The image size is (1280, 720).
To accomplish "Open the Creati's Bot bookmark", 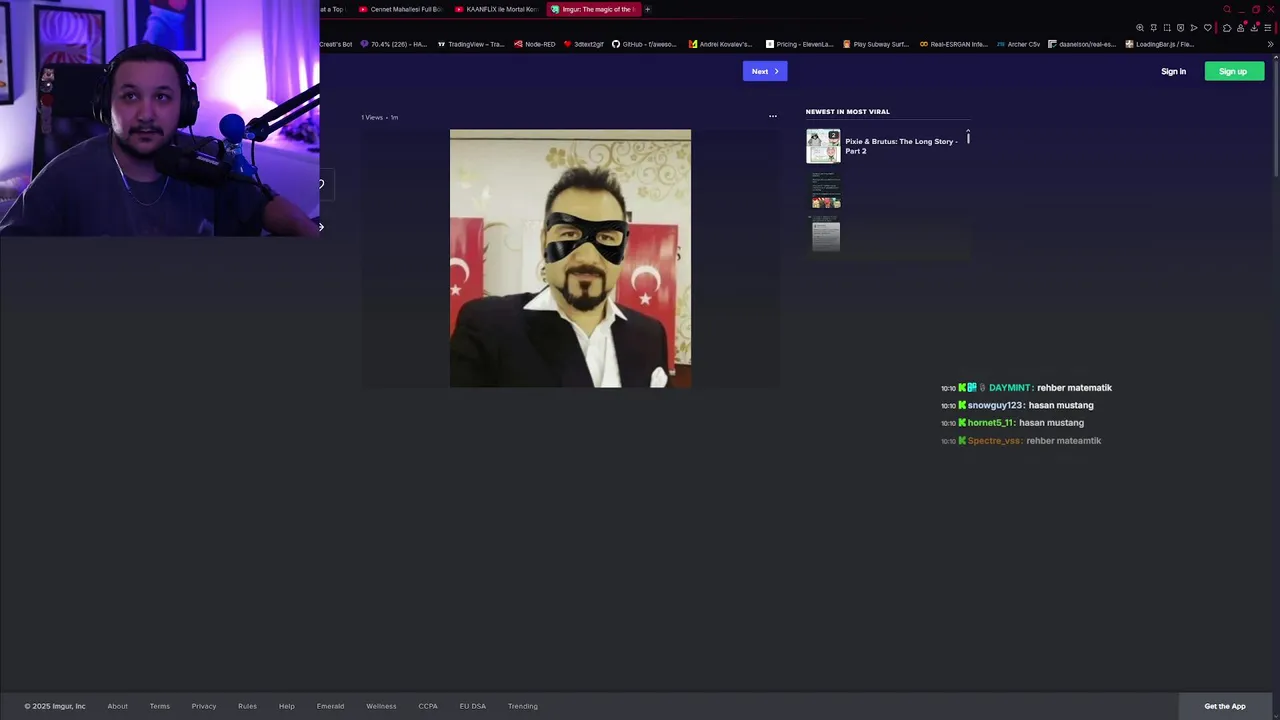I will [336, 44].
